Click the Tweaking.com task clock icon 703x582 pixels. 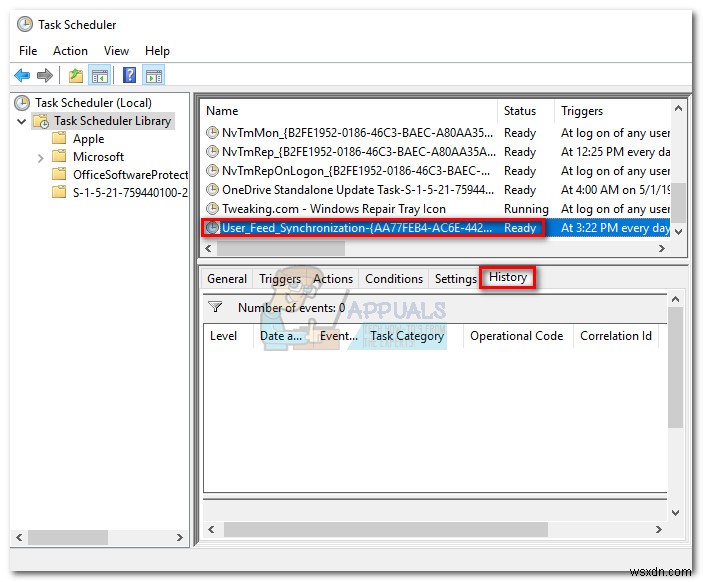point(212,208)
